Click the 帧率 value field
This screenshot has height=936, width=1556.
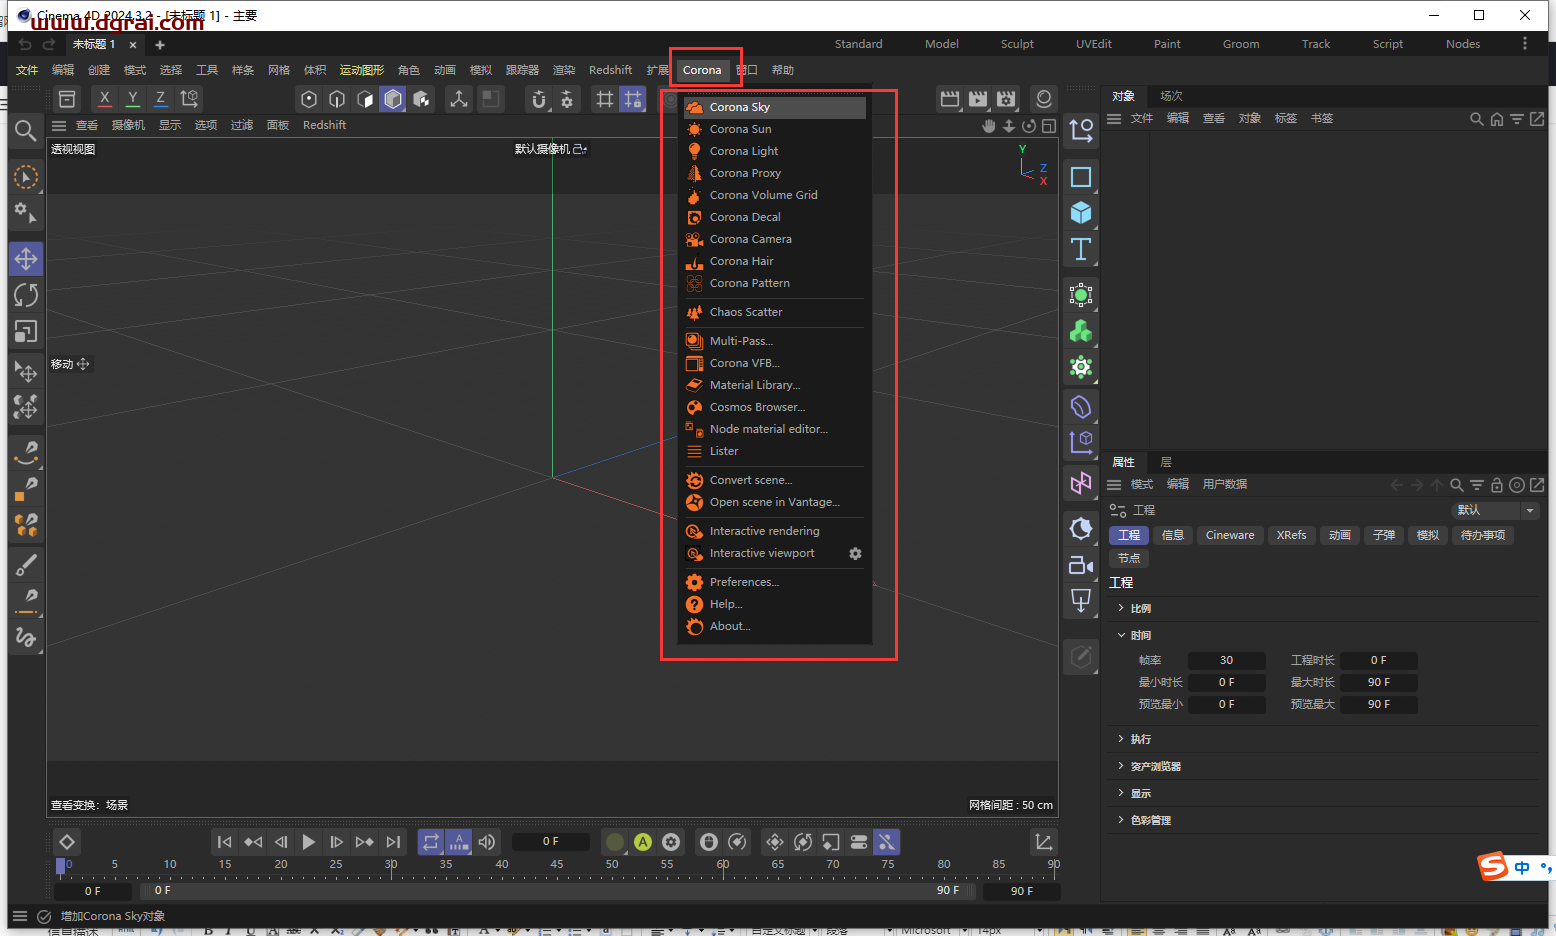tap(1226, 660)
